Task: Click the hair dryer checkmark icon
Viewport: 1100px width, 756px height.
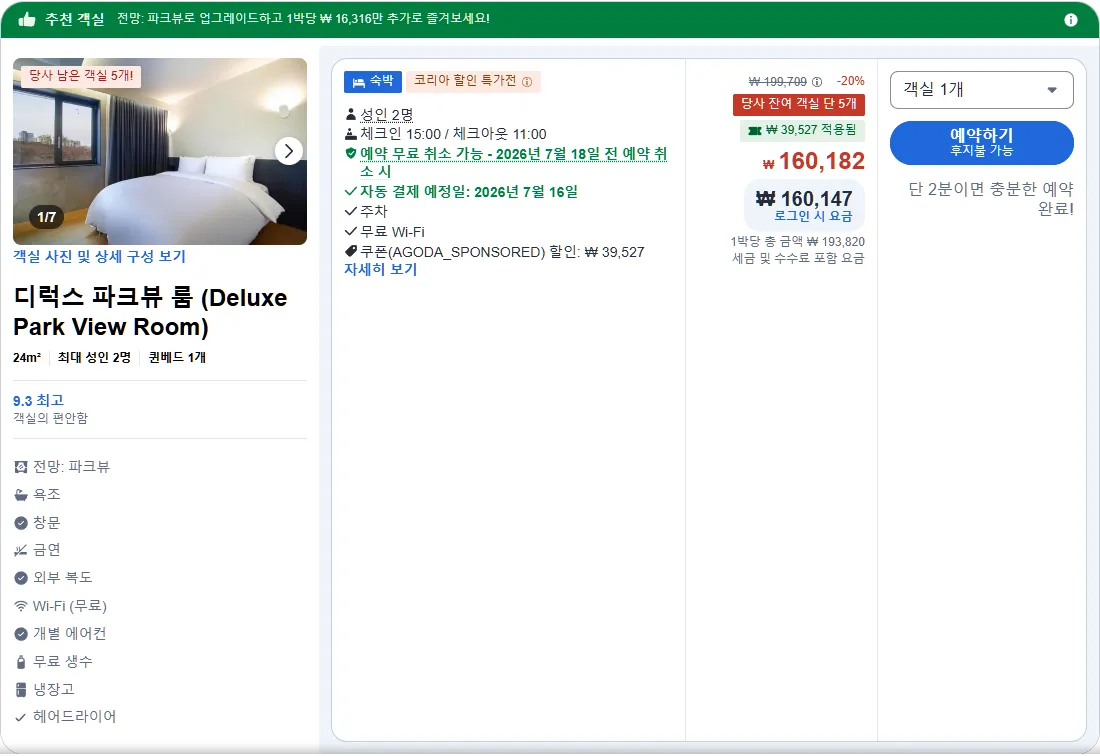Action: tap(21, 717)
